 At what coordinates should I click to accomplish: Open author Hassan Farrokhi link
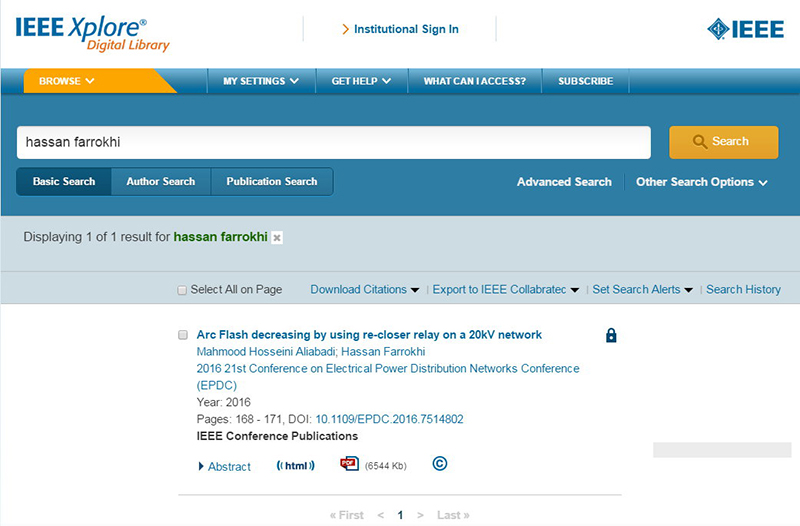383,352
